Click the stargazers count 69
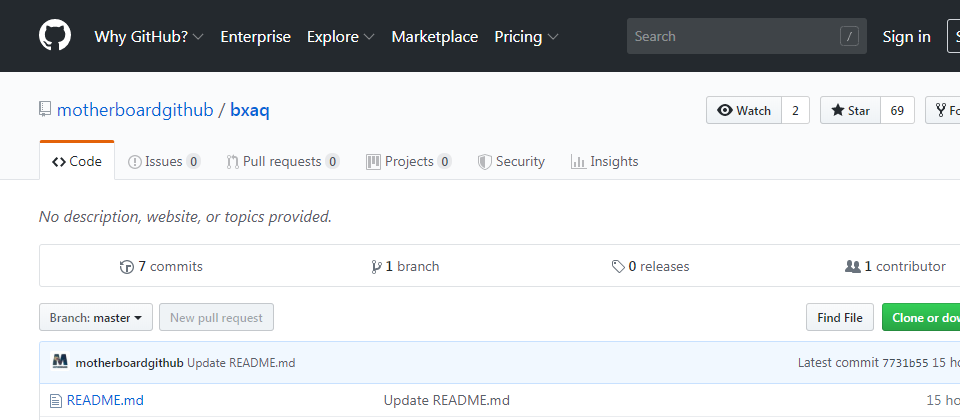The width and height of the screenshot is (960, 420). click(898, 110)
